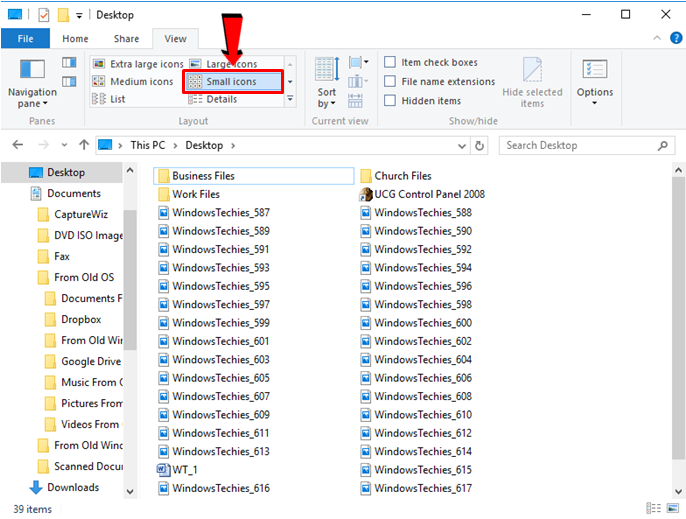This screenshot has height=519, width=686.
Task: Open the Share tab
Action: 126,39
